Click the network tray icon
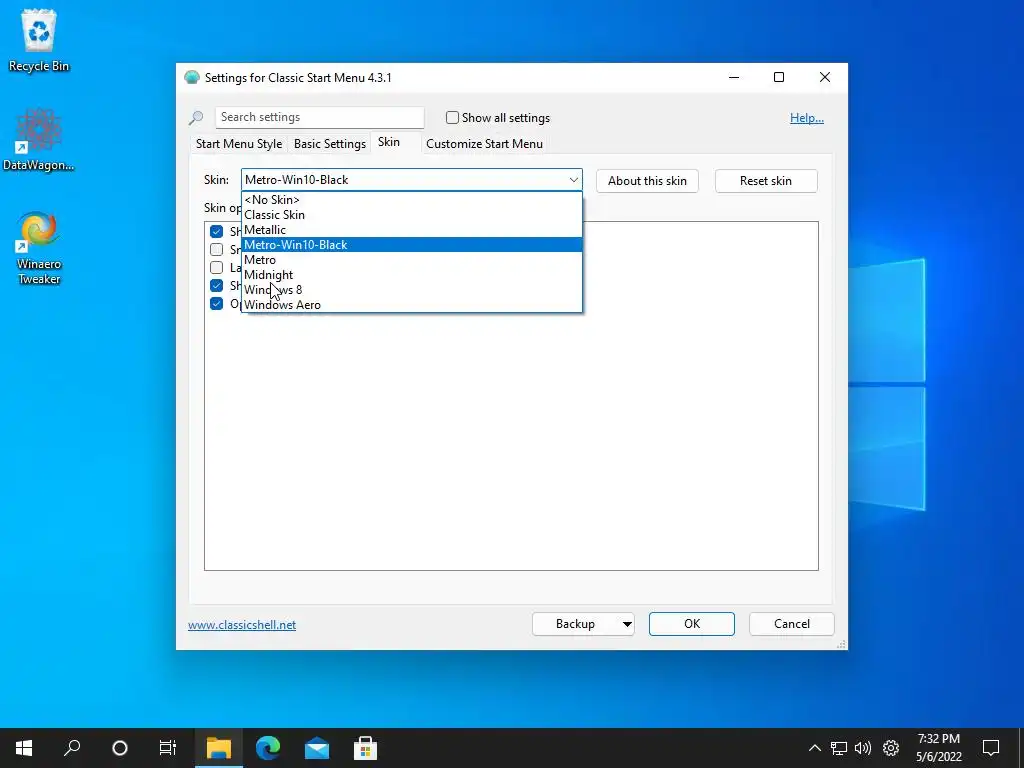Image resolution: width=1024 pixels, height=768 pixels. (839, 748)
